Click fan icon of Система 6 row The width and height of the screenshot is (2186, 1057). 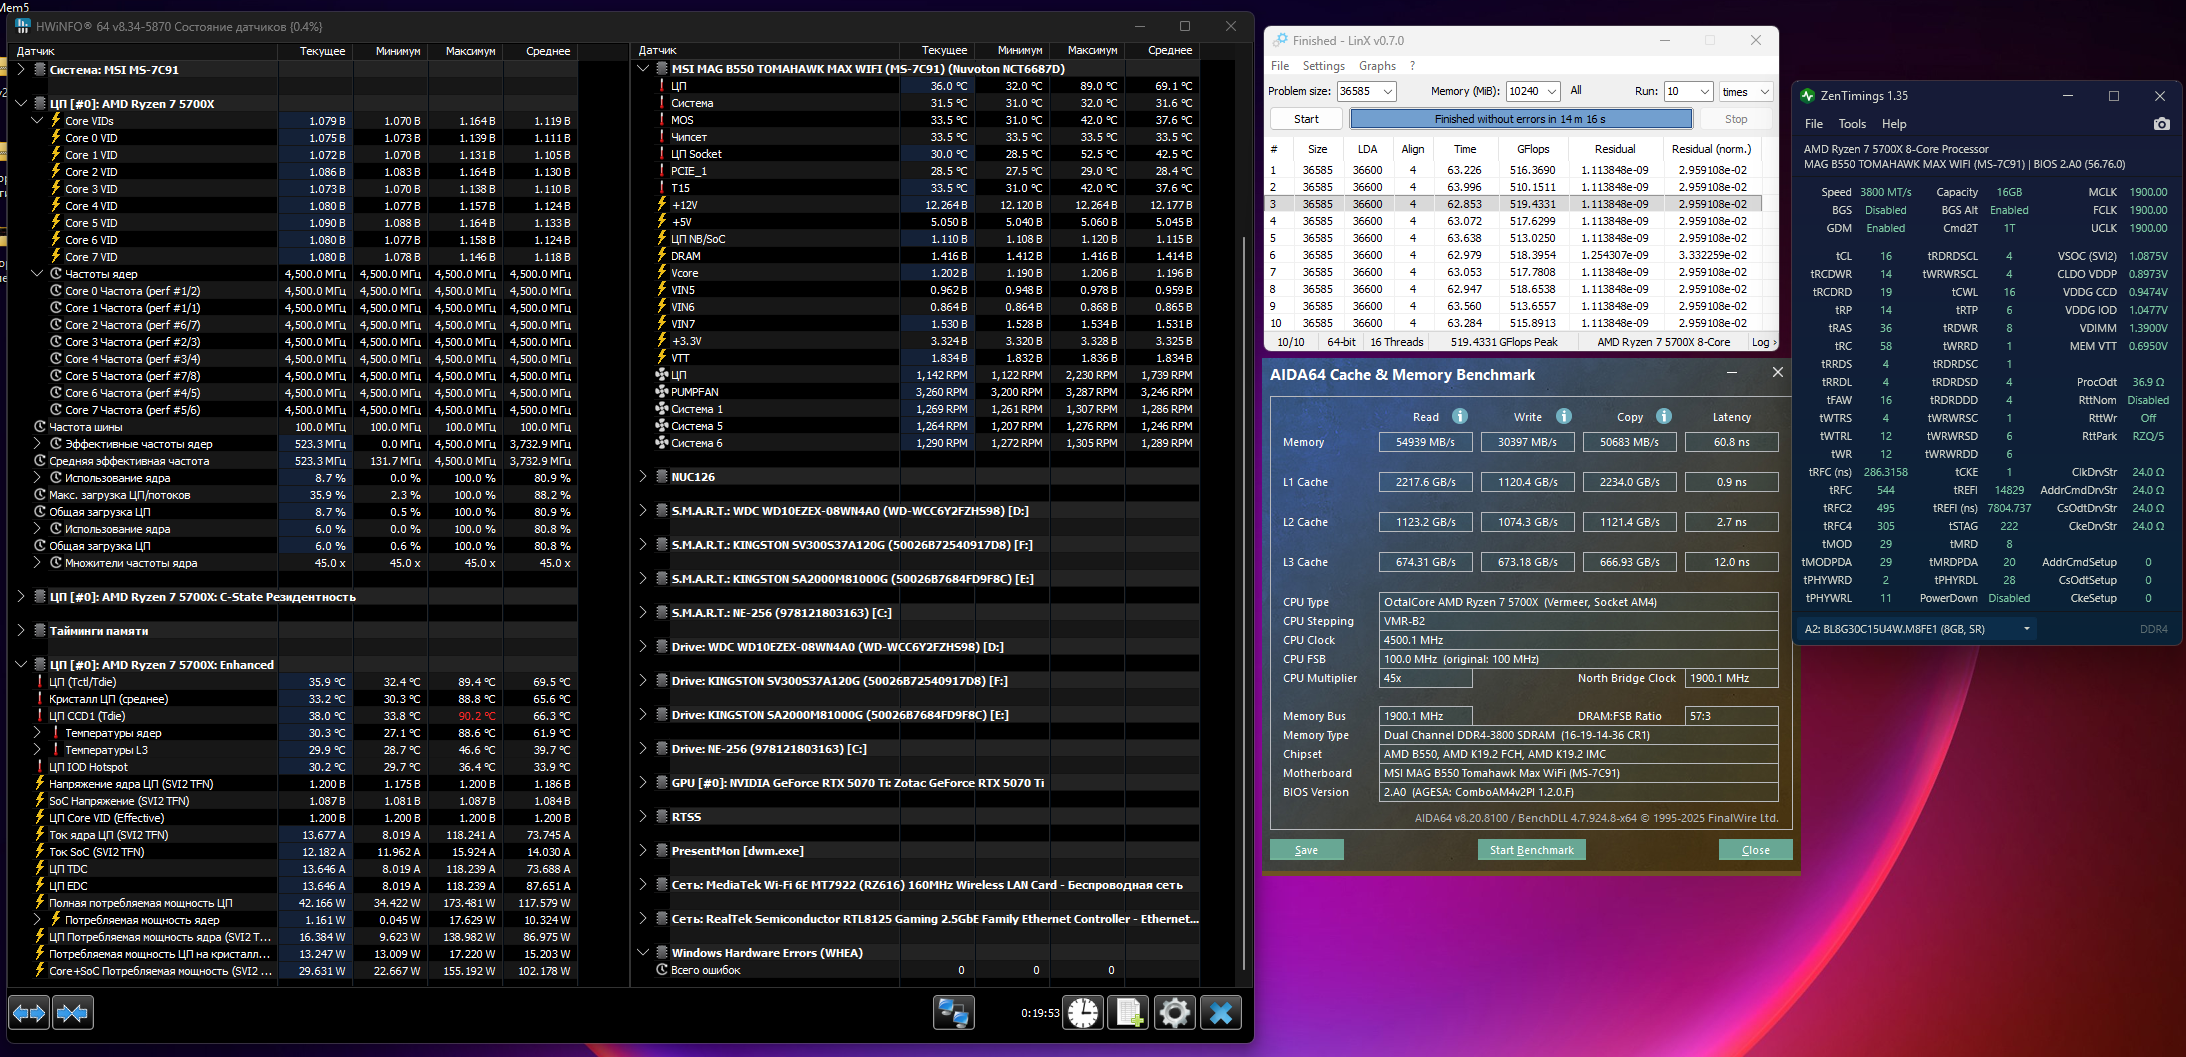coord(661,443)
